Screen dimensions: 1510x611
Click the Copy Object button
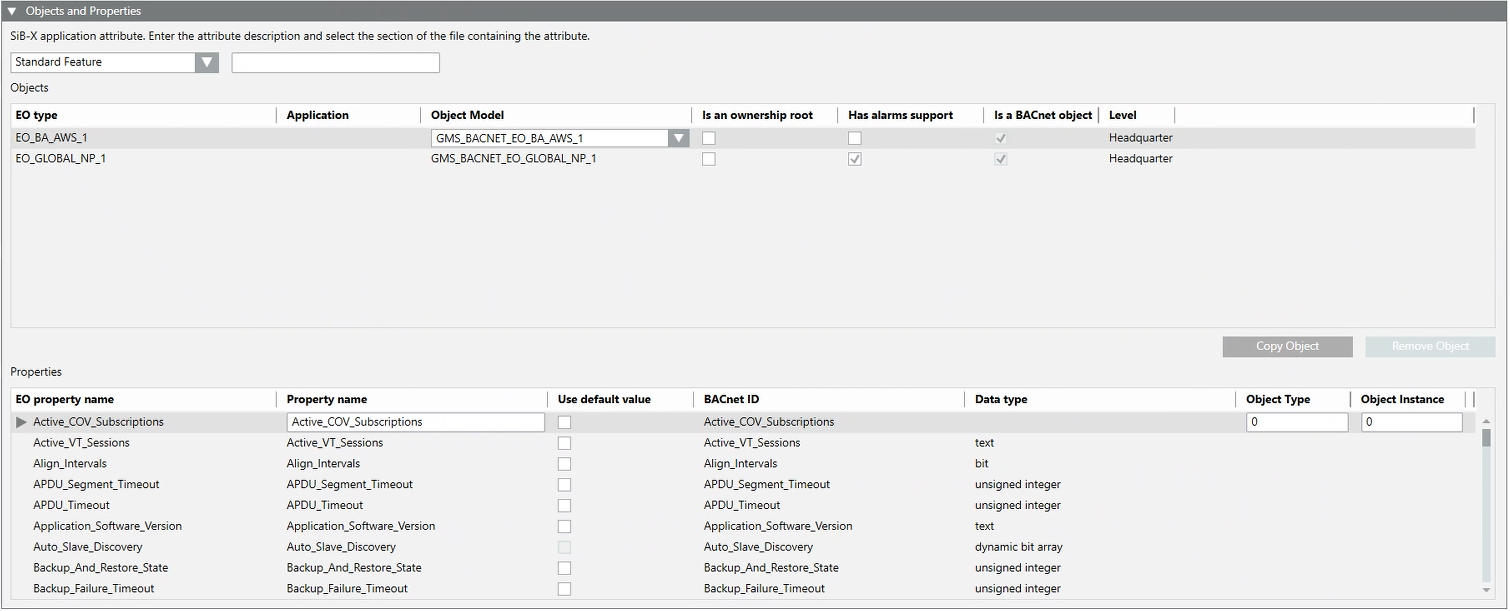(1287, 346)
